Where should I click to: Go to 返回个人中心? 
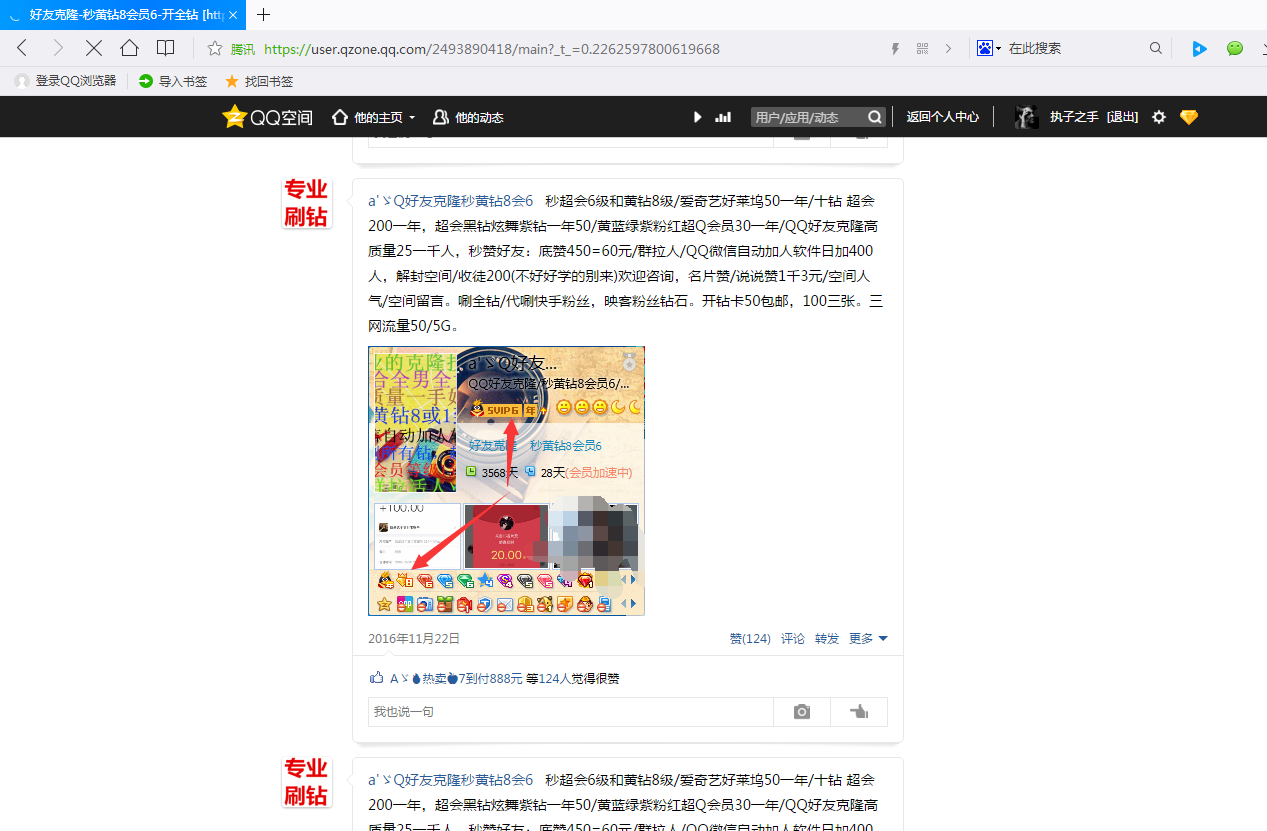(x=942, y=117)
